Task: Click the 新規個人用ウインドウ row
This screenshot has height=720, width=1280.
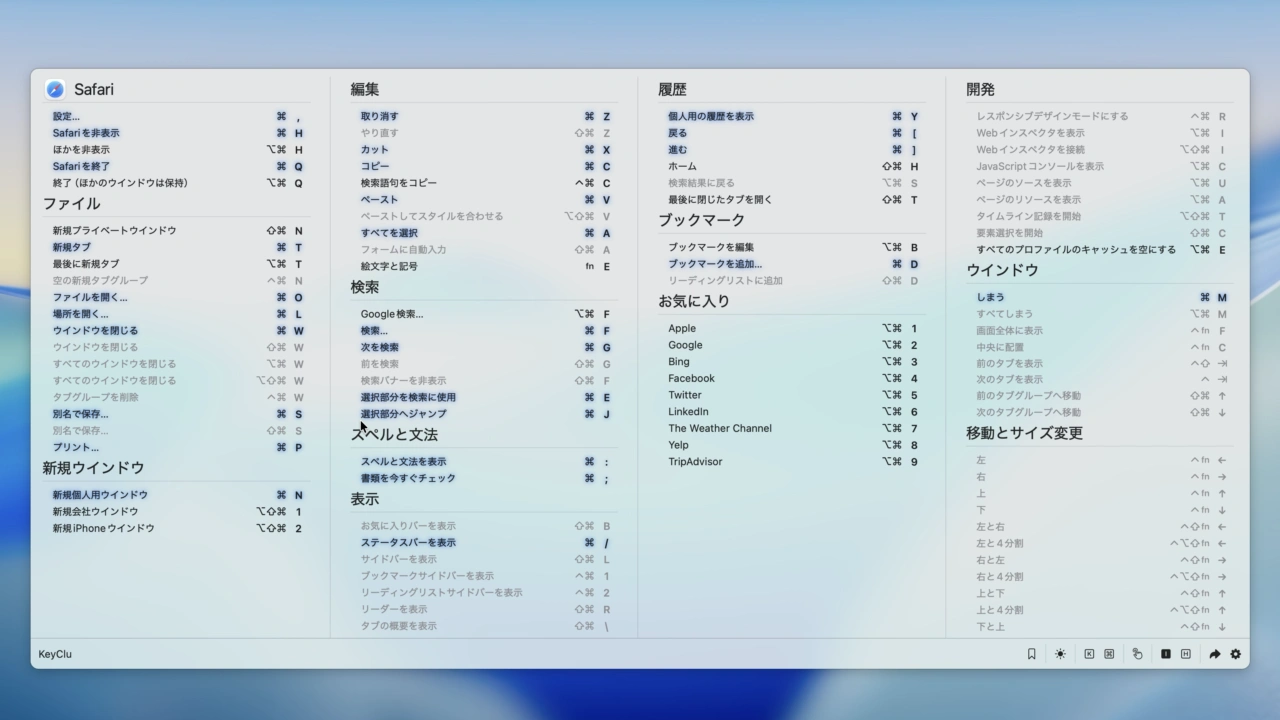Action: [178, 494]
